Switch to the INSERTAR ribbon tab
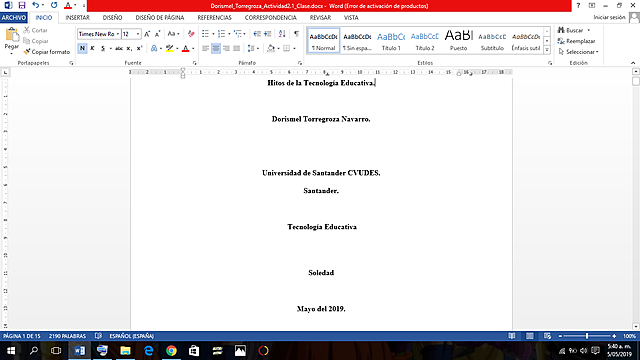The image size is (640, 360). 78,18
